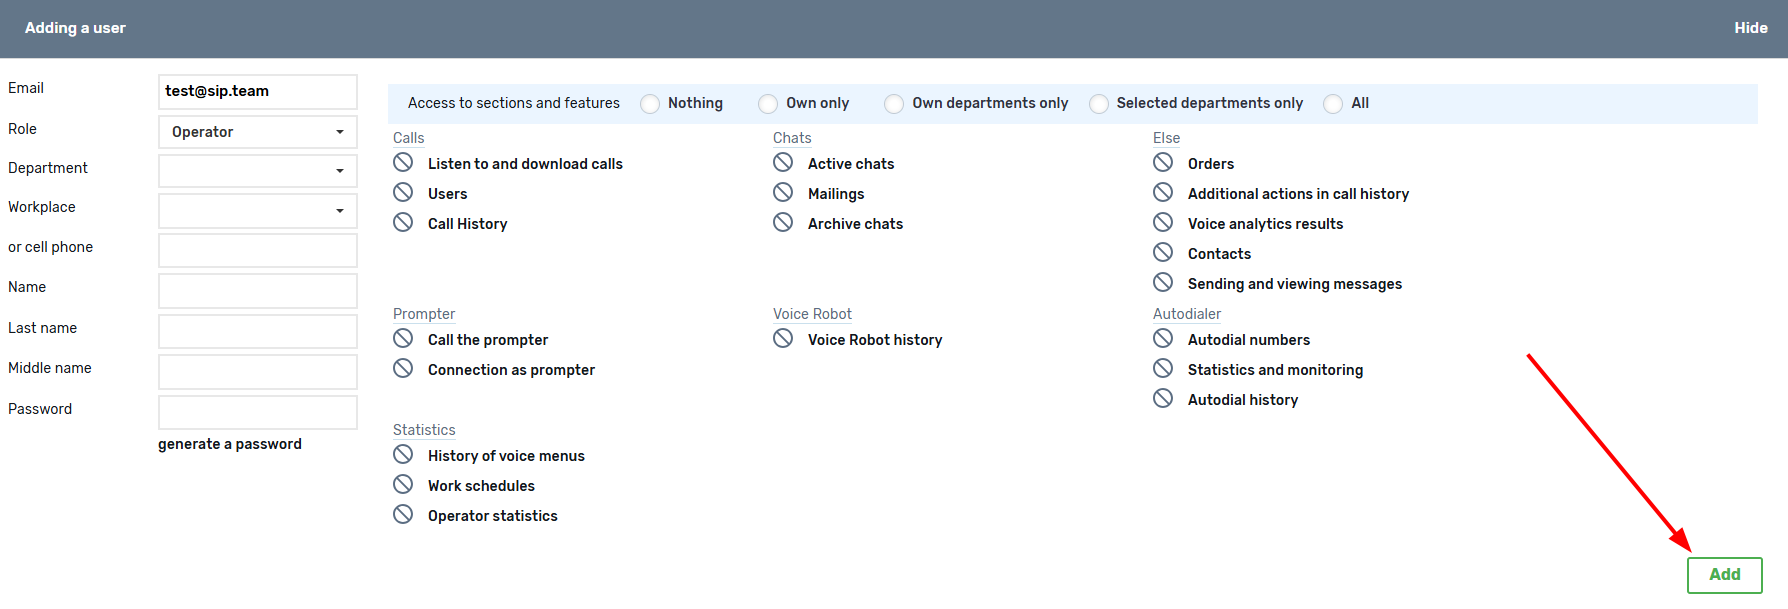The height and width of the screenshot is (609, 1788).
Task: Open the Workplace dropdown list
Action: pos(258,211)
